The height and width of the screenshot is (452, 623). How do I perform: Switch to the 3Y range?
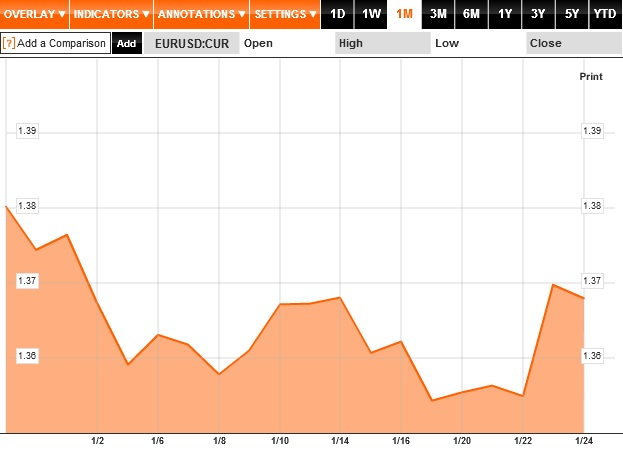(538, 14)
